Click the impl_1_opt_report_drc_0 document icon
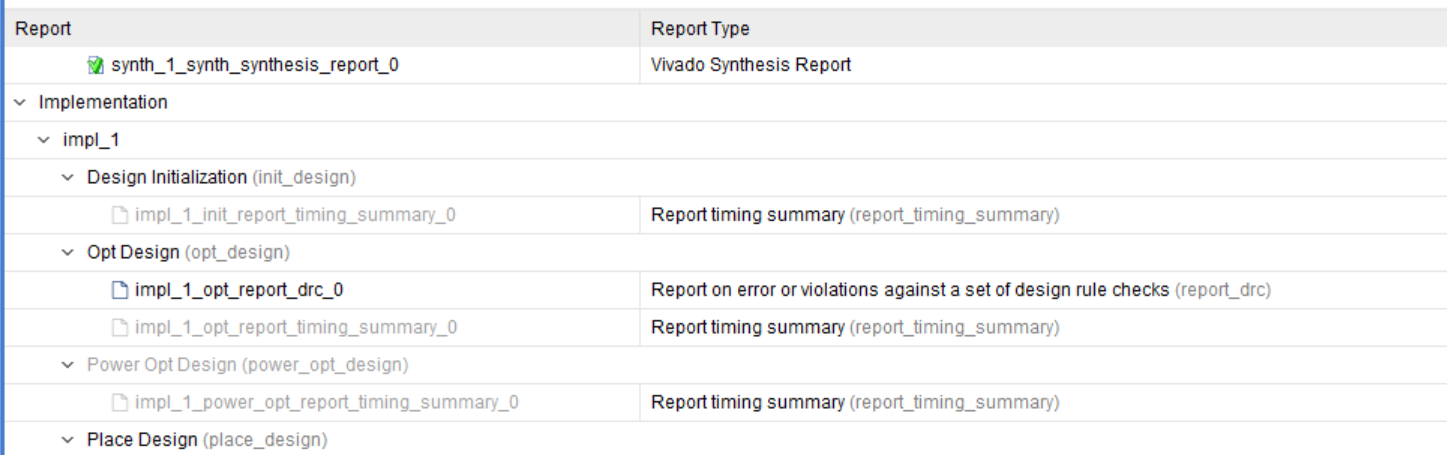 click(120, 290)
